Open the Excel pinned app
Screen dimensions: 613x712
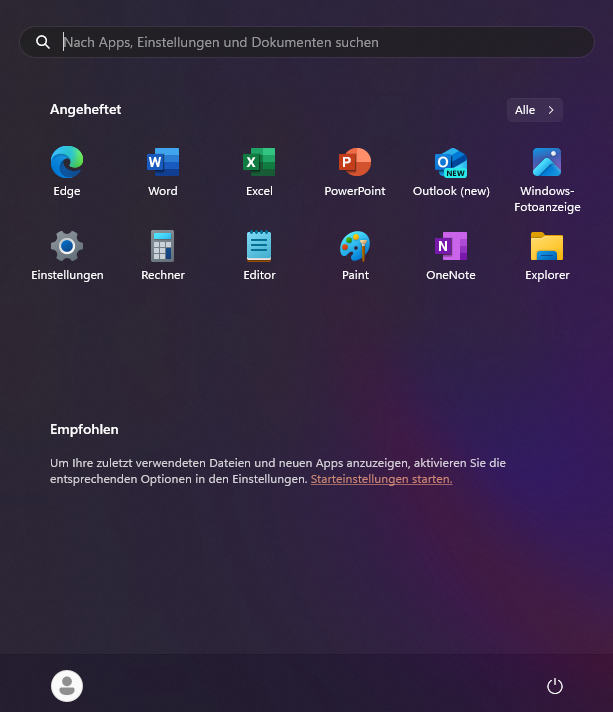click(259, 171)
